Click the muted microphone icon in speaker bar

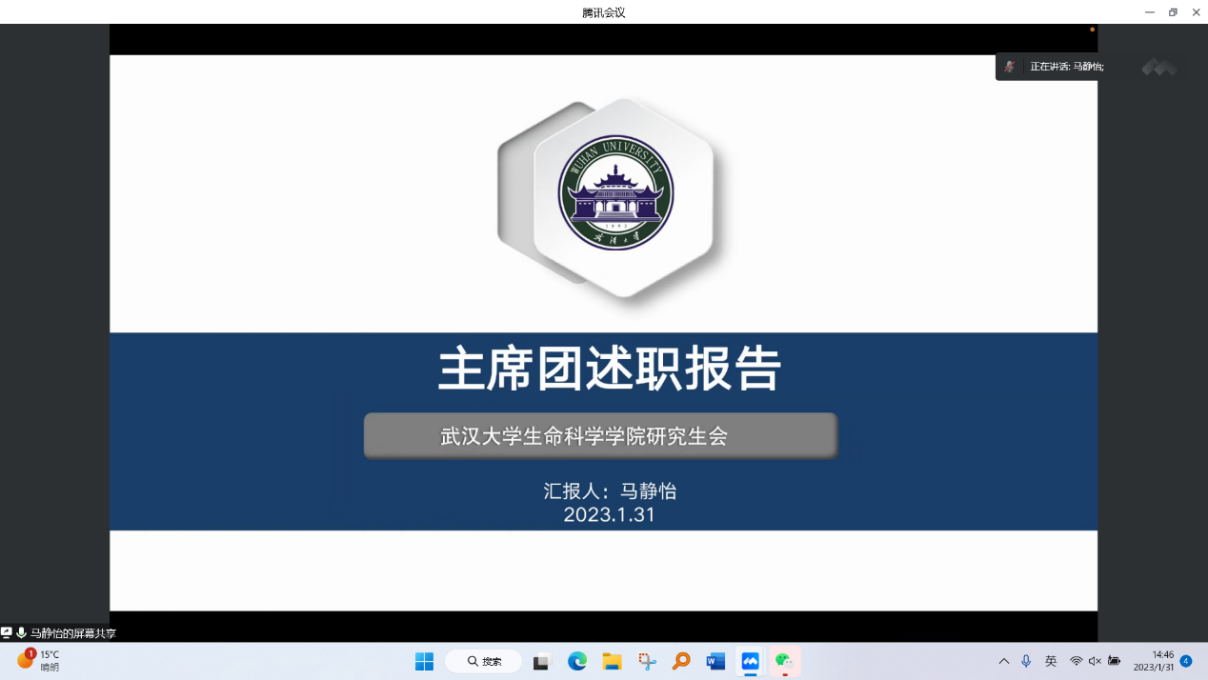click(x=1010, y=66)
